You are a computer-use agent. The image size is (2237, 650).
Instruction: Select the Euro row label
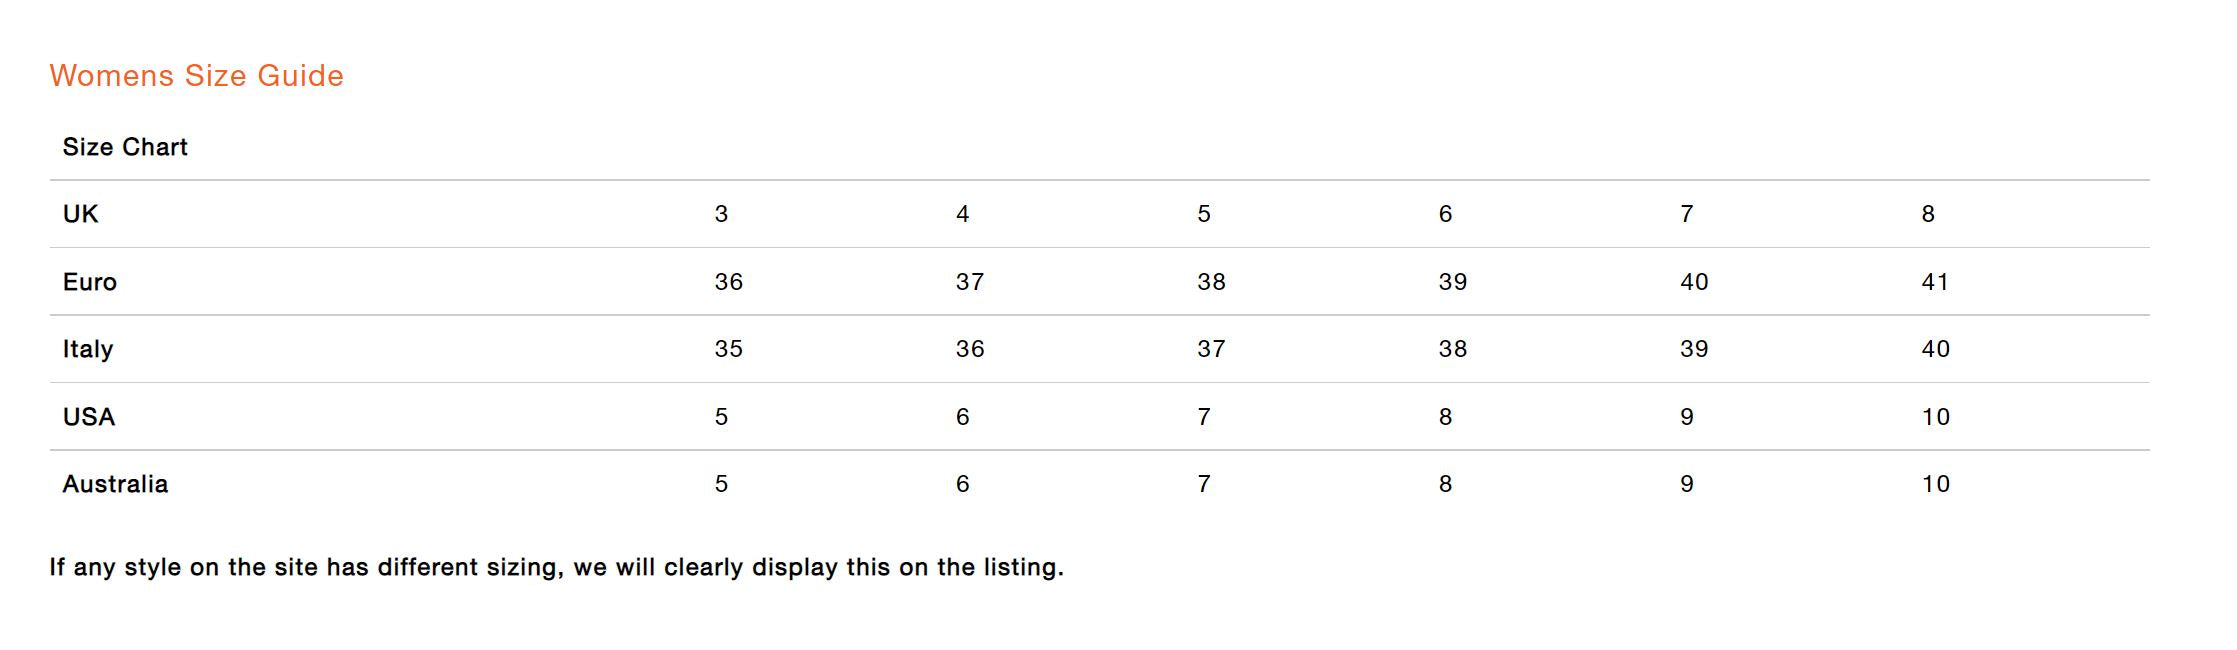[x=90, y=282]
